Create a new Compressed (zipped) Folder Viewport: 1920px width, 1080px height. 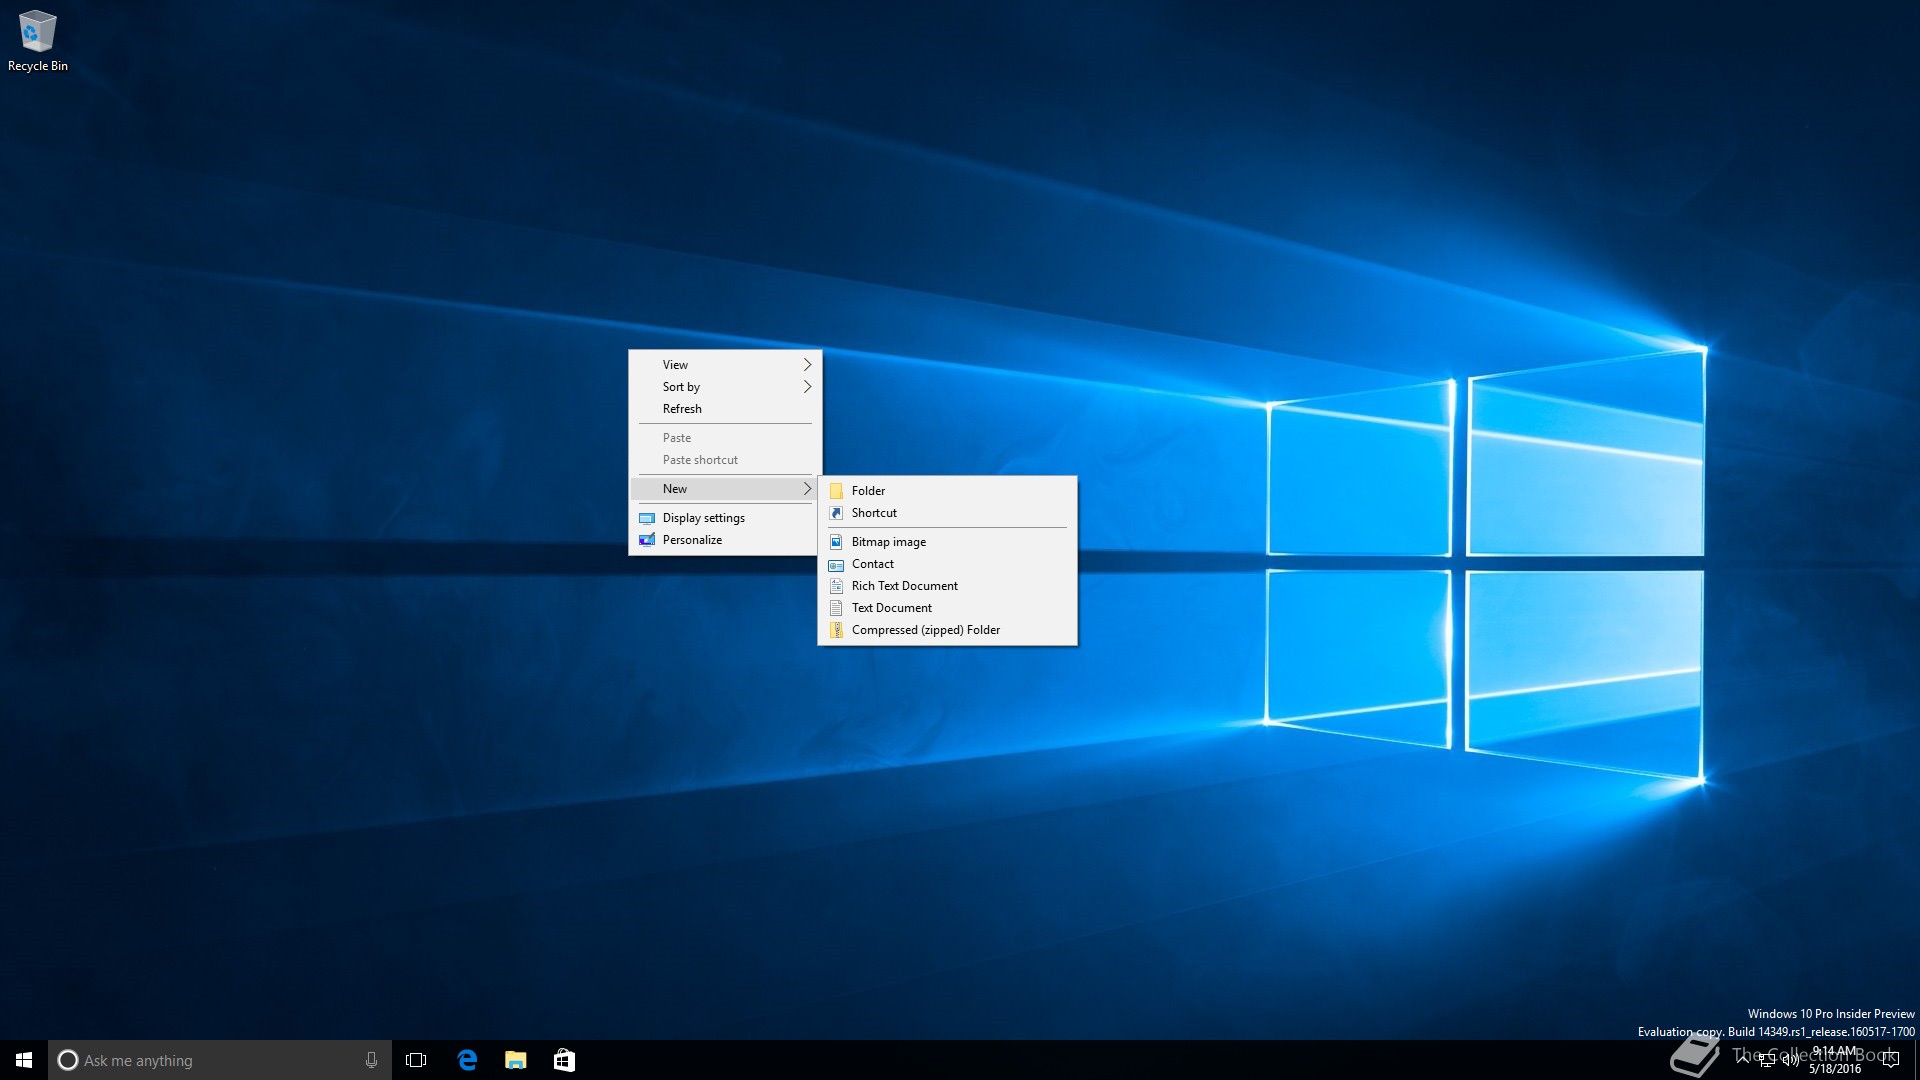(947, 630)
